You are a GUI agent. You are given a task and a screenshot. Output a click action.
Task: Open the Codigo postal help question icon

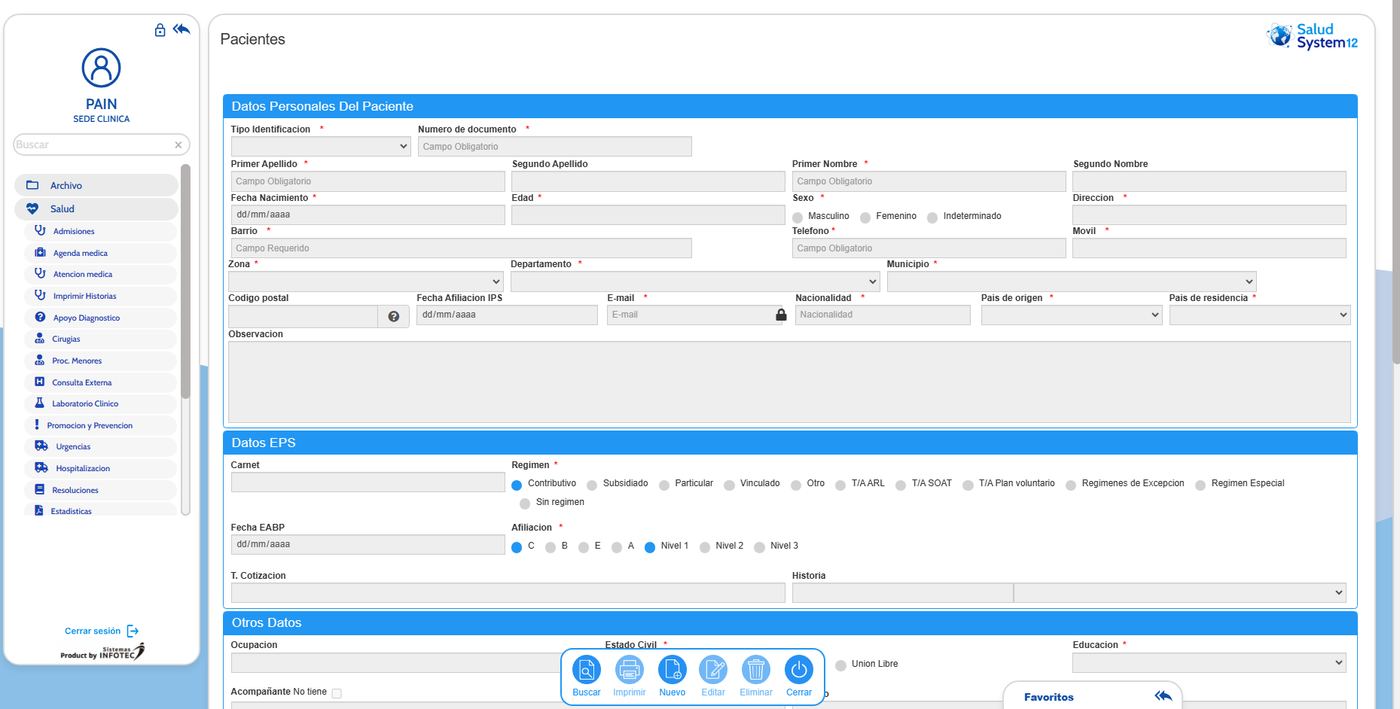pos(393,316)
